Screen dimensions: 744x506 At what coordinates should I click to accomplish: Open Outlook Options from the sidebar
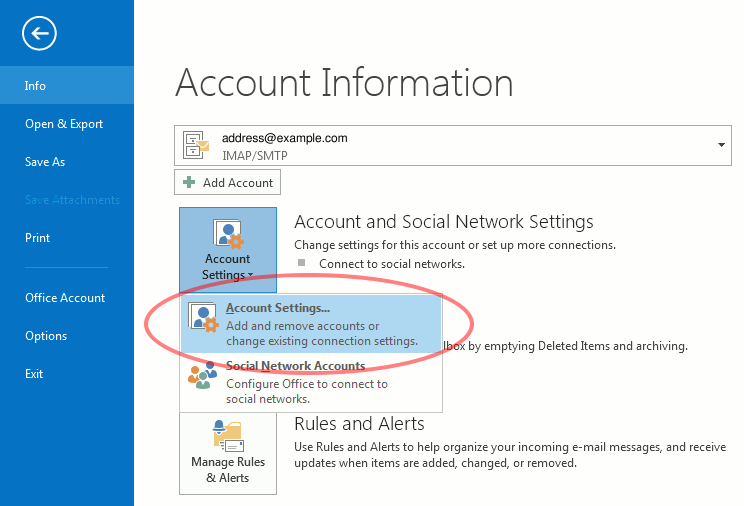46,336
